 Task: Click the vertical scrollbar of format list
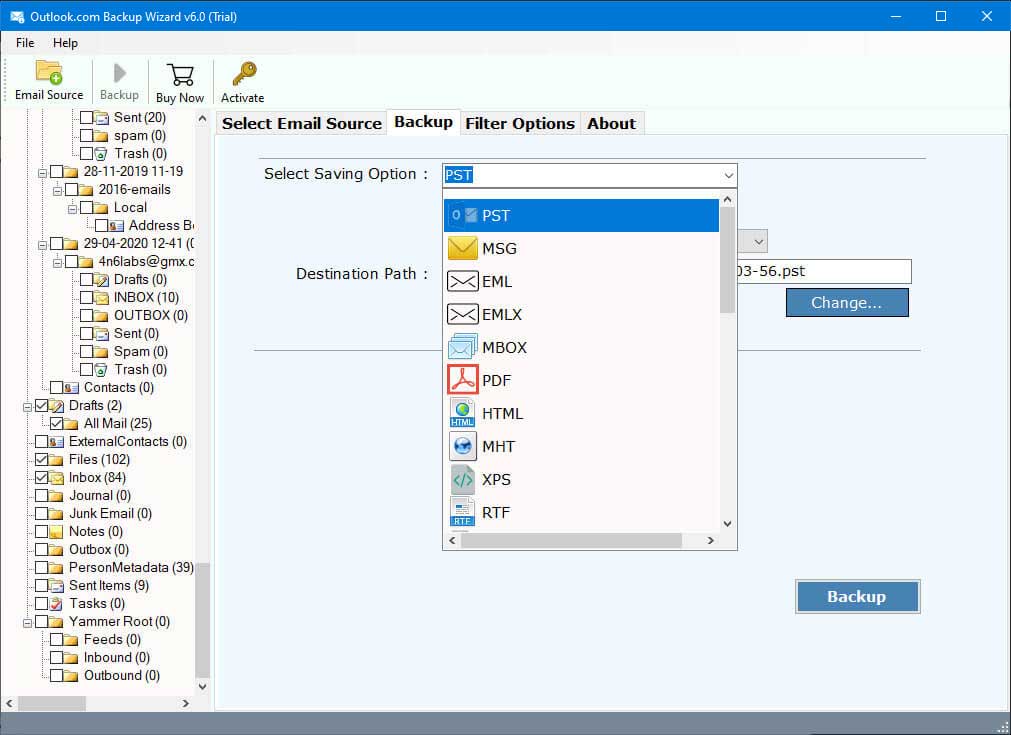(x=727, y=259)
